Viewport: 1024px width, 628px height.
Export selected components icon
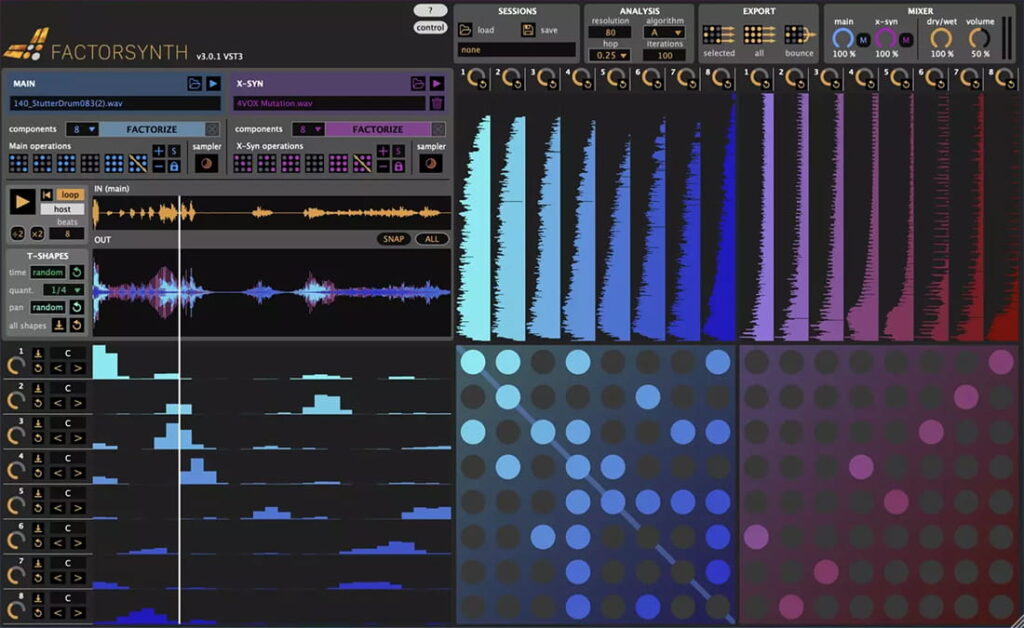click(x=718, y=35)
